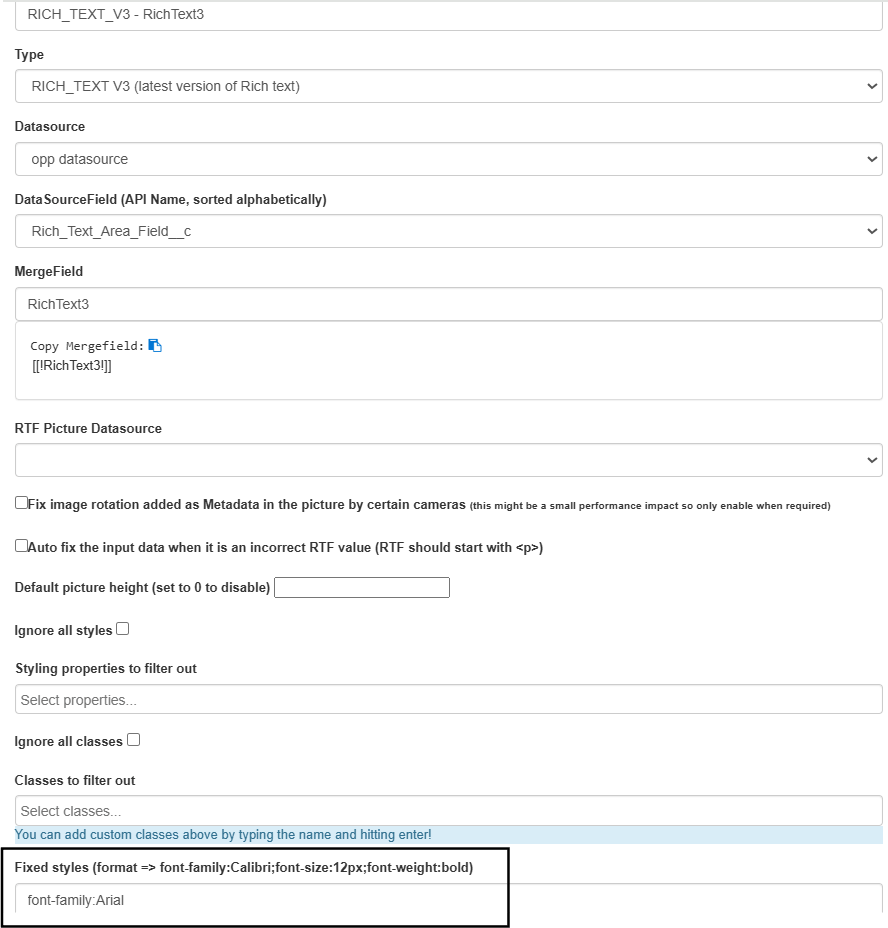This screenshot has height=928, width=888.
Task: Click the Select properties filter box
Action: click(449, 700)
